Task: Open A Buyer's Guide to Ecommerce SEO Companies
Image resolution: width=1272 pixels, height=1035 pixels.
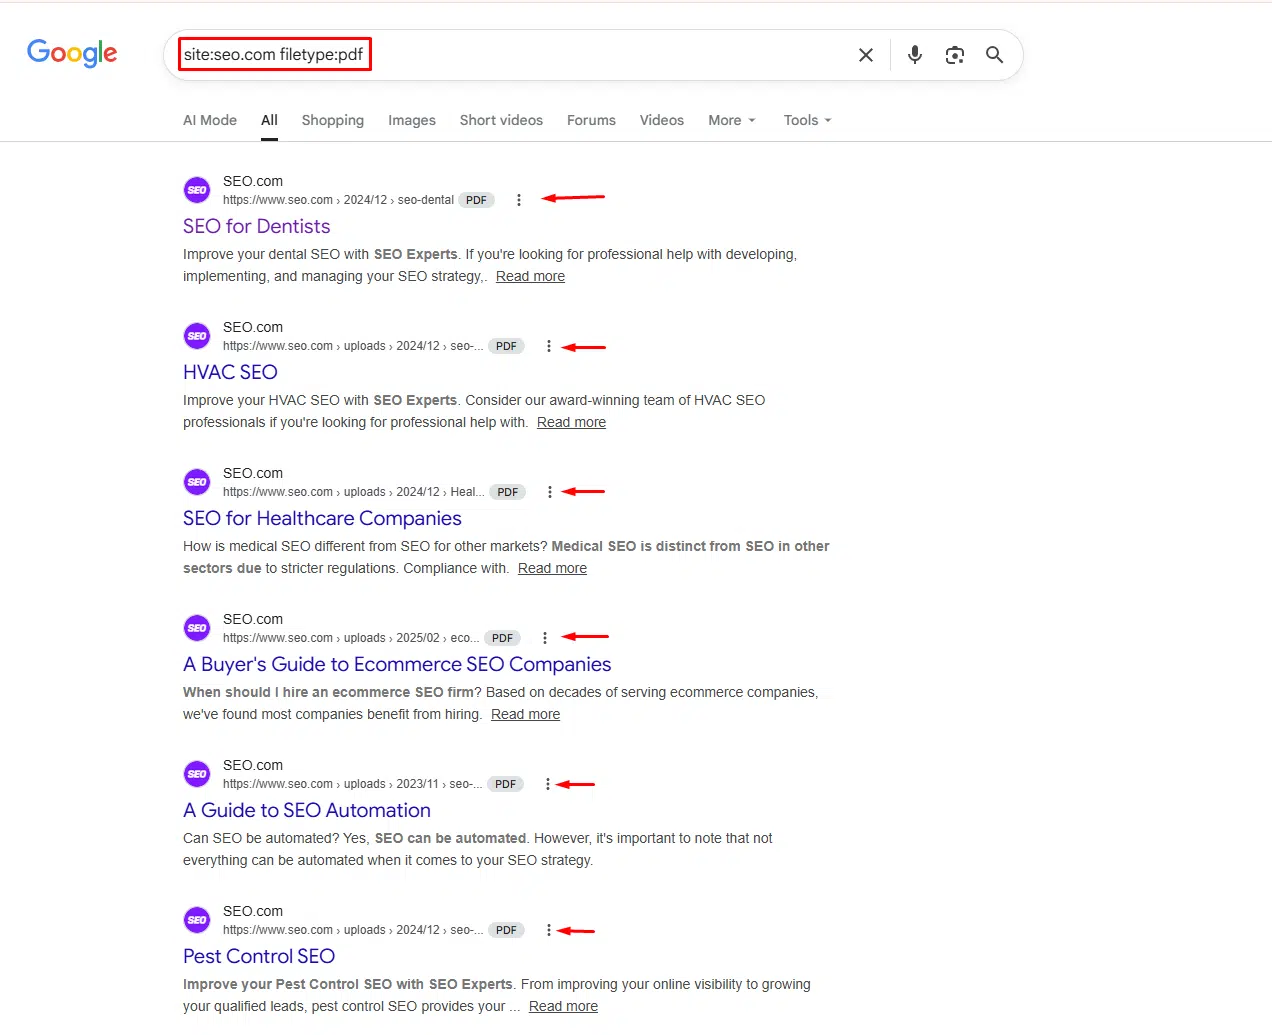Action: [x=397, y=664]
